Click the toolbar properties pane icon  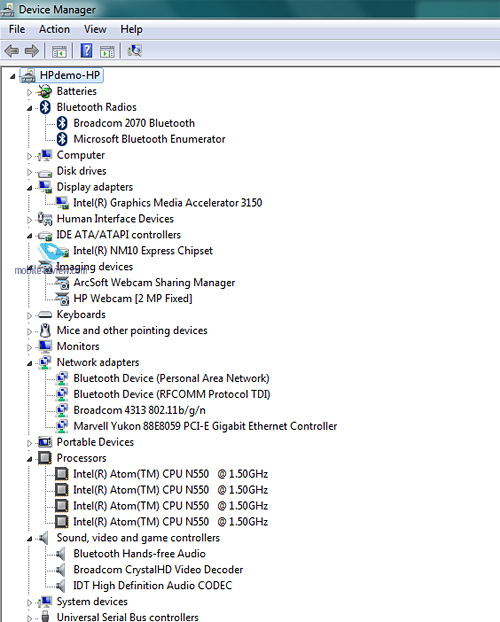point(108,51)
